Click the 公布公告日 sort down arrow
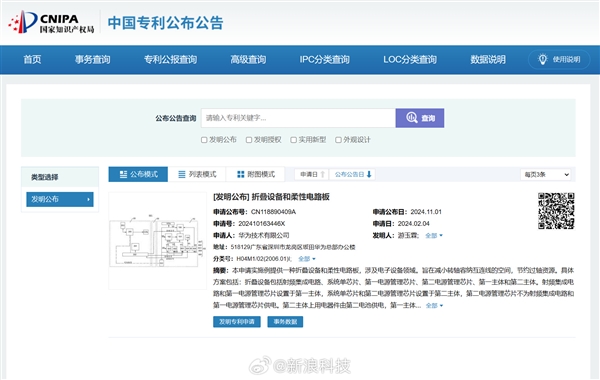The width and height of the screenshot is (600, 380). click(369, 175)
